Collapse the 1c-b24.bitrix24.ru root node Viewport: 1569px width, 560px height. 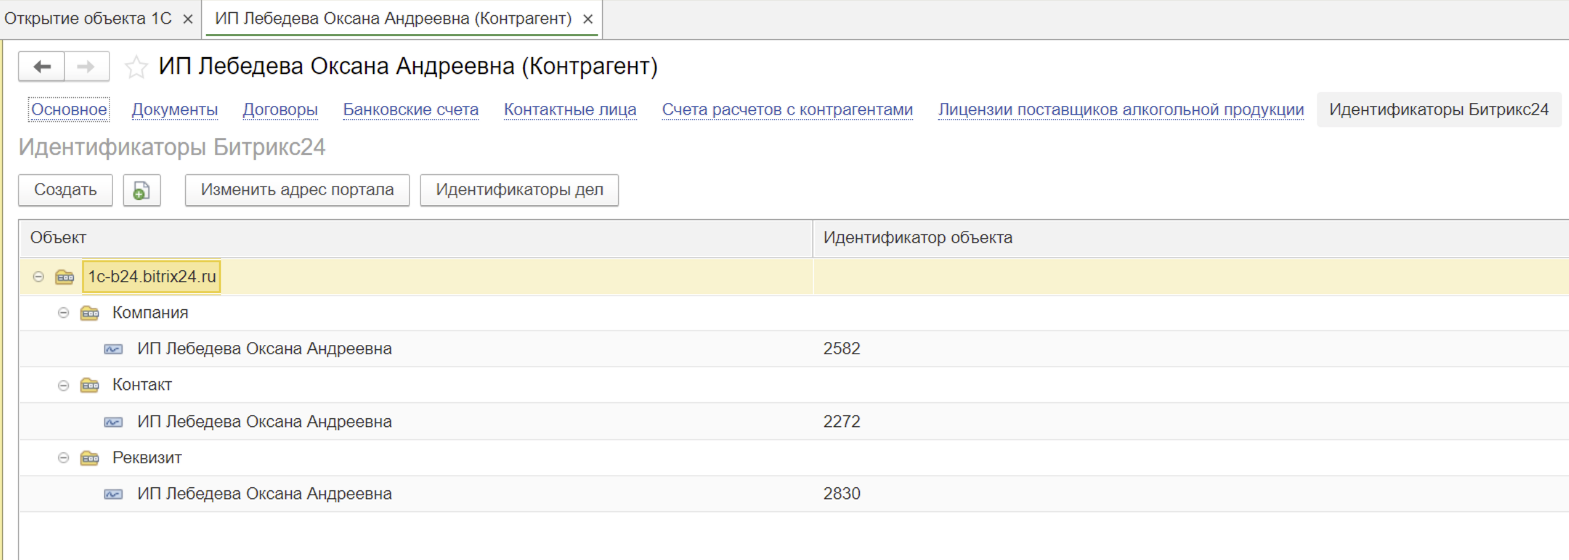[38, 277]
